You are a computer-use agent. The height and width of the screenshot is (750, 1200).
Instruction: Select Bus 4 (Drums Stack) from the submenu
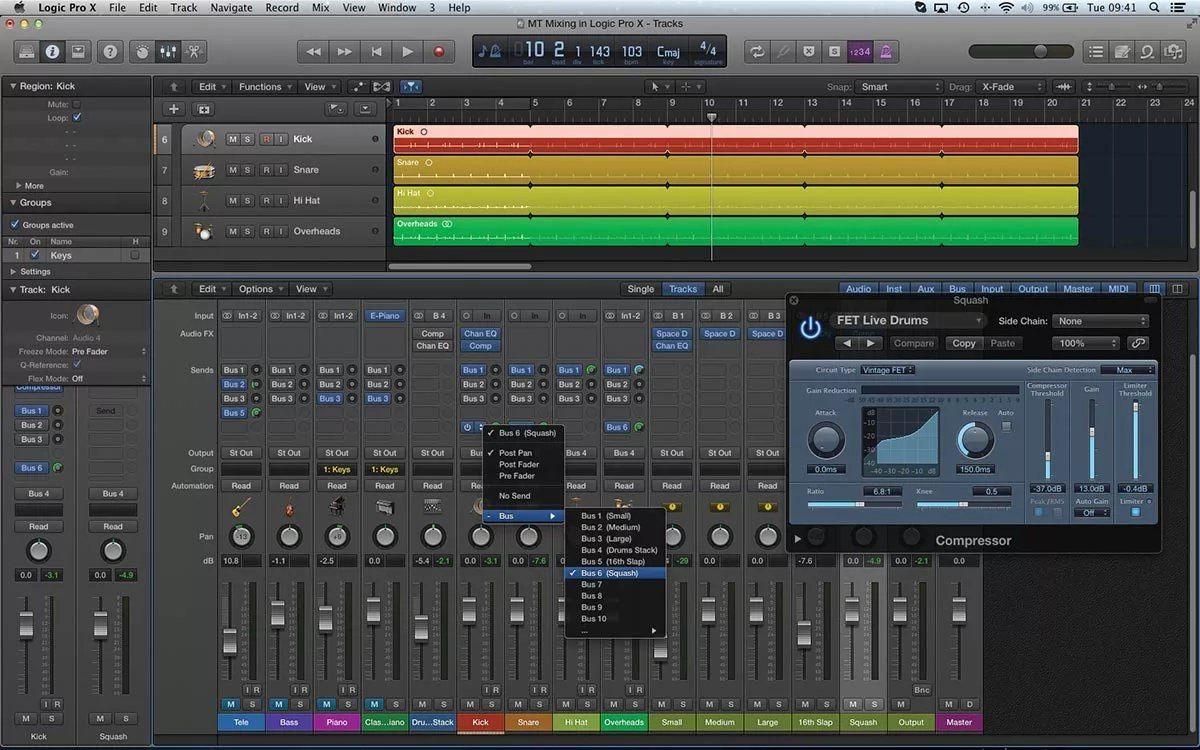(619, 550)
